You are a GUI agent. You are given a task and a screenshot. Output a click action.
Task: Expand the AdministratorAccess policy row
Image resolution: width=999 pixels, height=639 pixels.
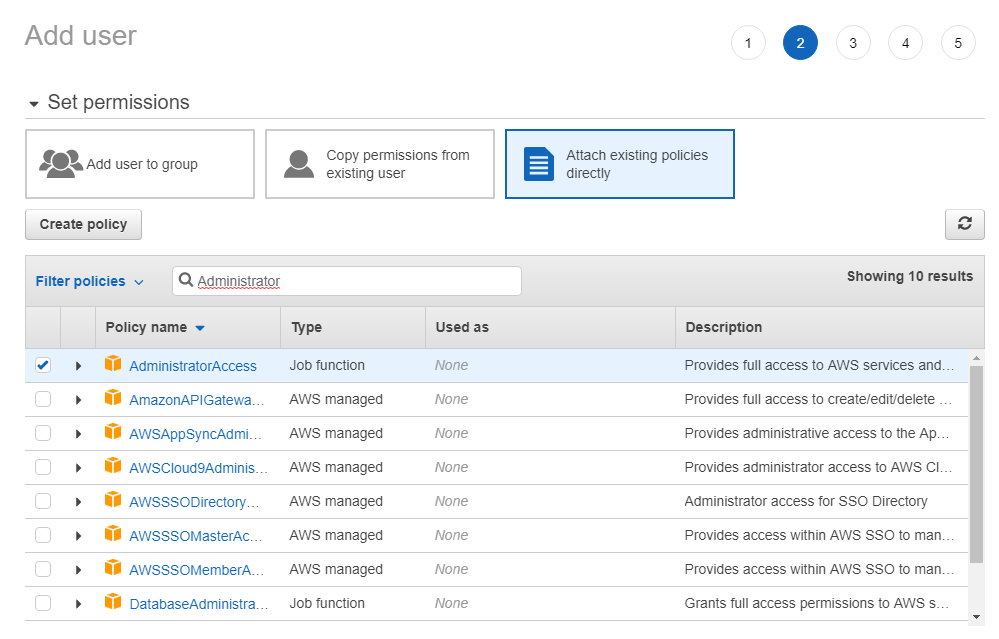pos(78,366)
